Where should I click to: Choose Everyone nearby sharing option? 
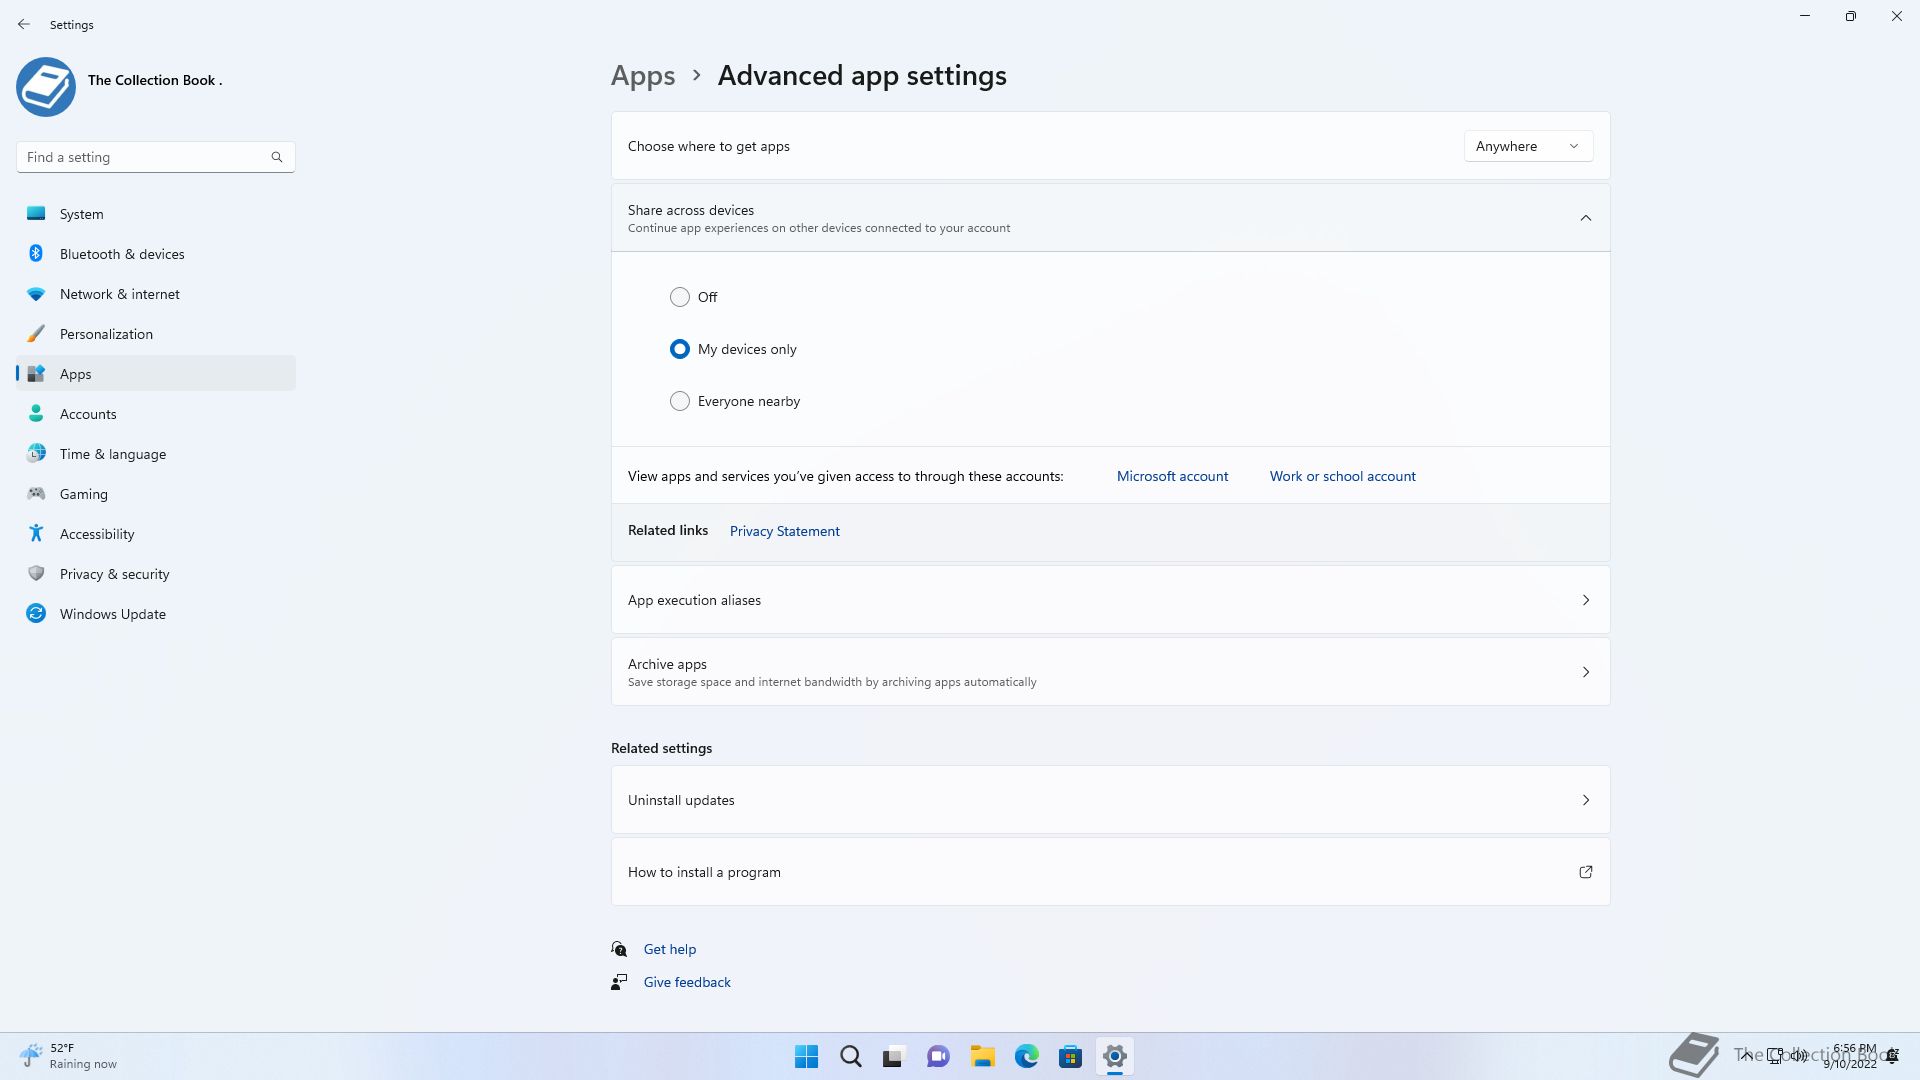(x=680, y=401)
